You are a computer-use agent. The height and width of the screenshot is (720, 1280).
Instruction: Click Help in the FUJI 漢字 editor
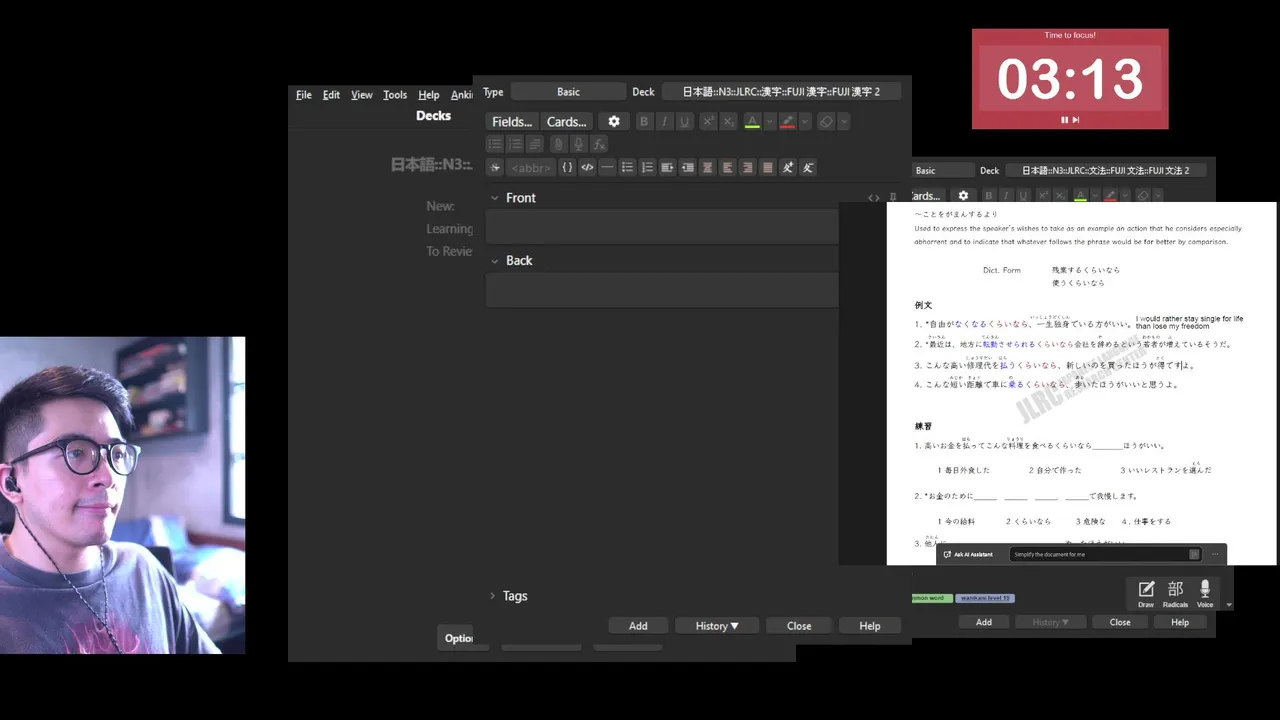(x=870, y=626)
